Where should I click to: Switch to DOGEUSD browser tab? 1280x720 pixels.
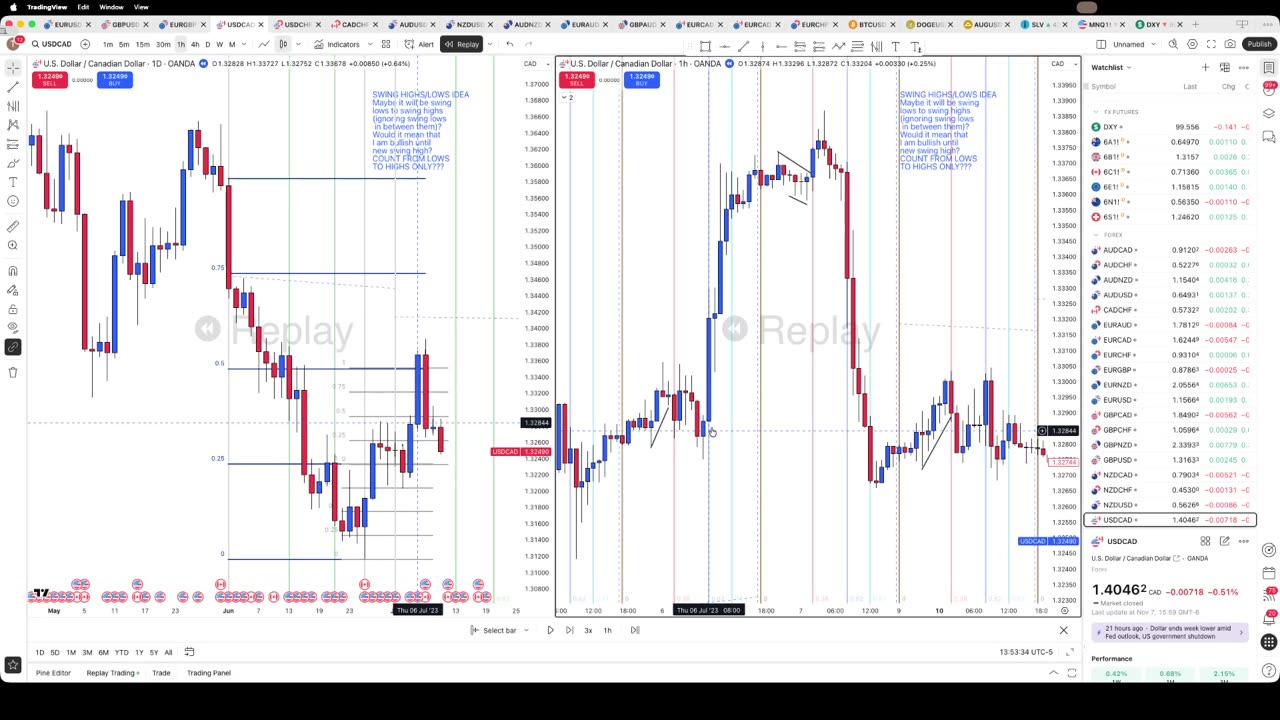929,24
